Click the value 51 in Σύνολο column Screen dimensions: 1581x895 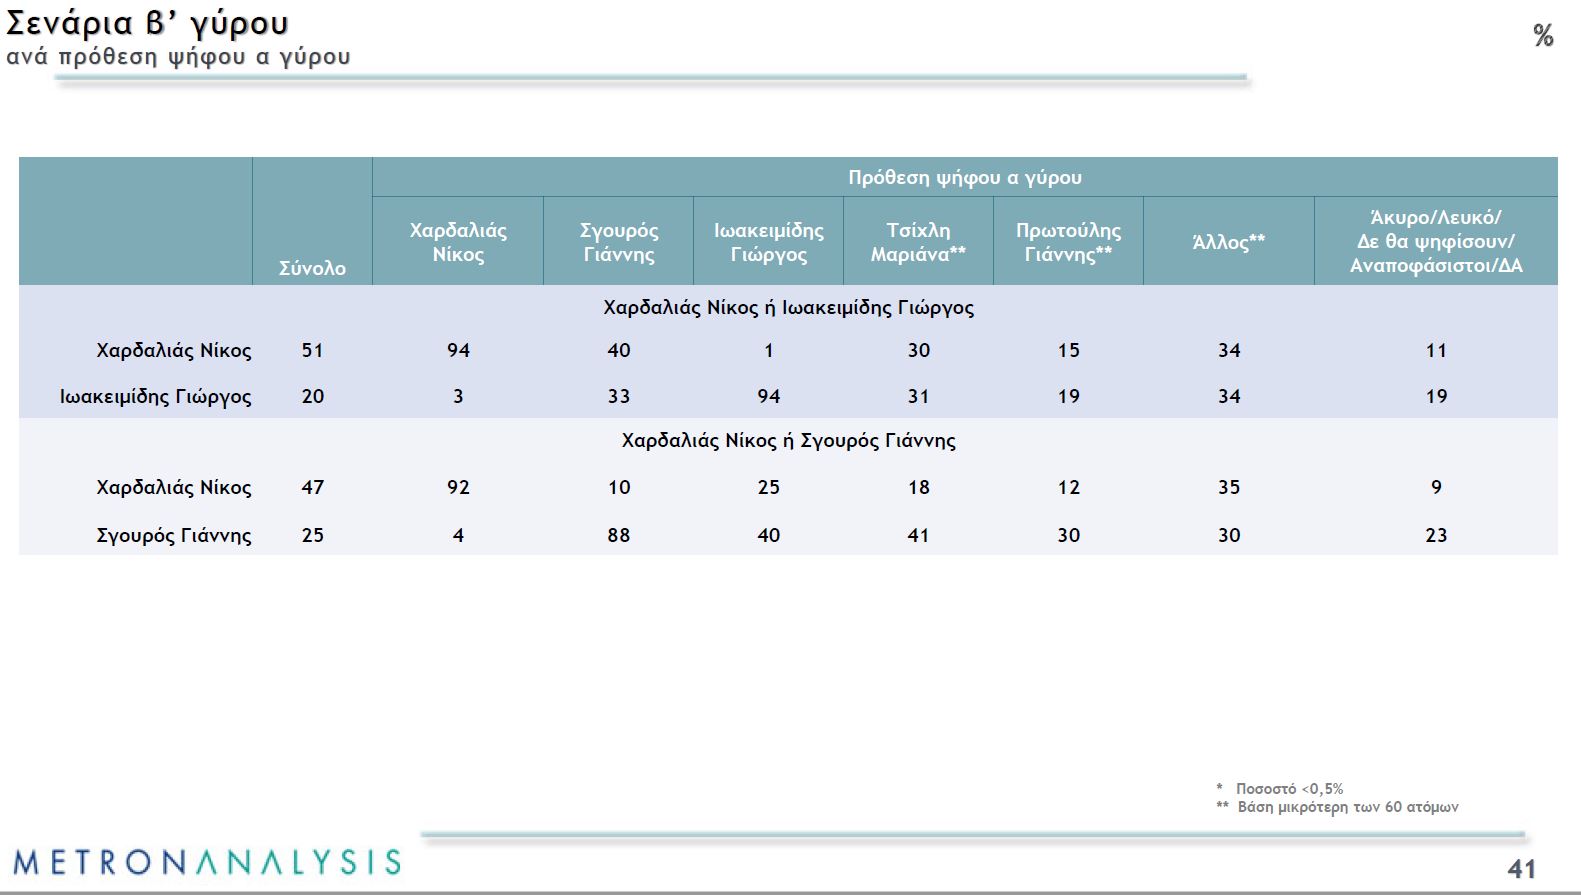[x=312, y=350]
